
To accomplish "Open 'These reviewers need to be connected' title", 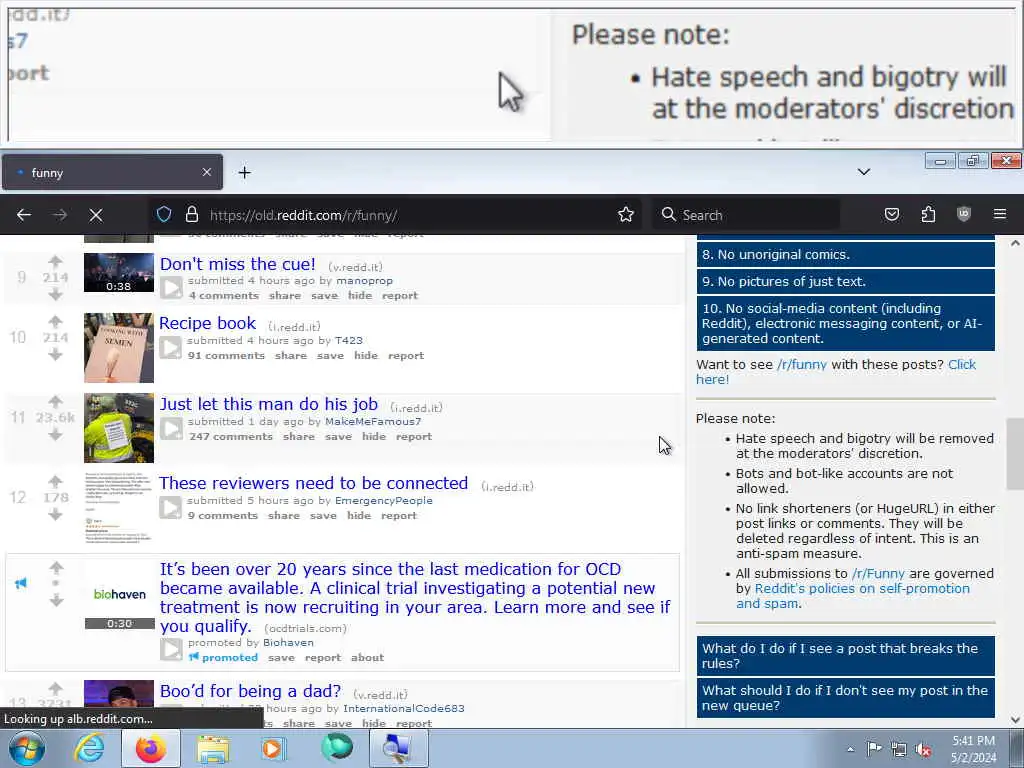I will coord(313,483).
